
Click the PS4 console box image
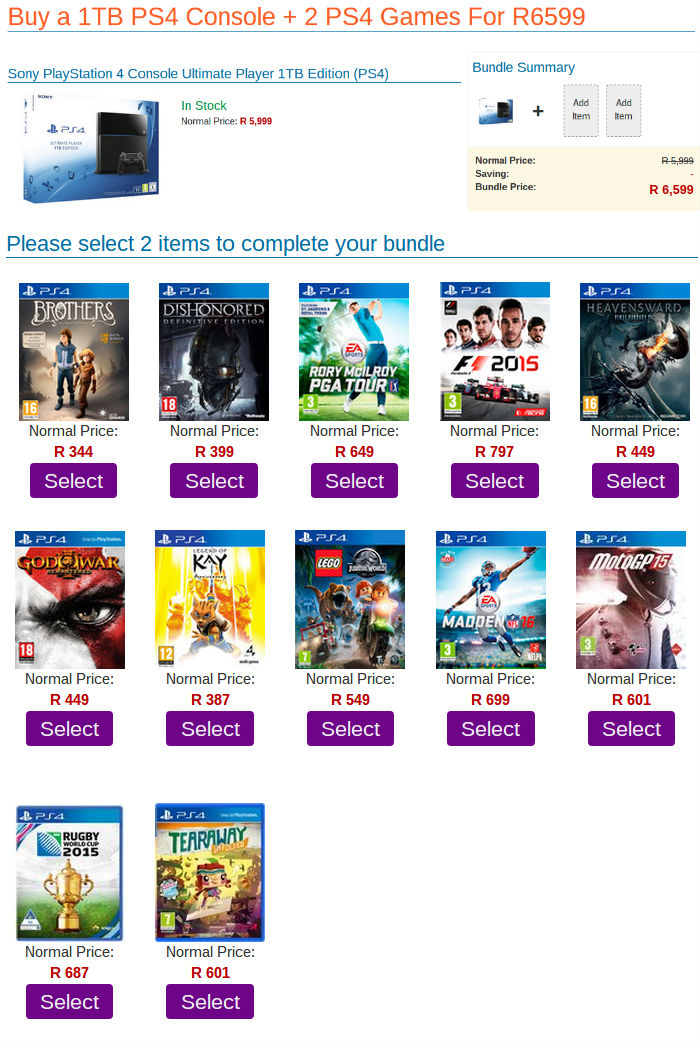point(92,147)
